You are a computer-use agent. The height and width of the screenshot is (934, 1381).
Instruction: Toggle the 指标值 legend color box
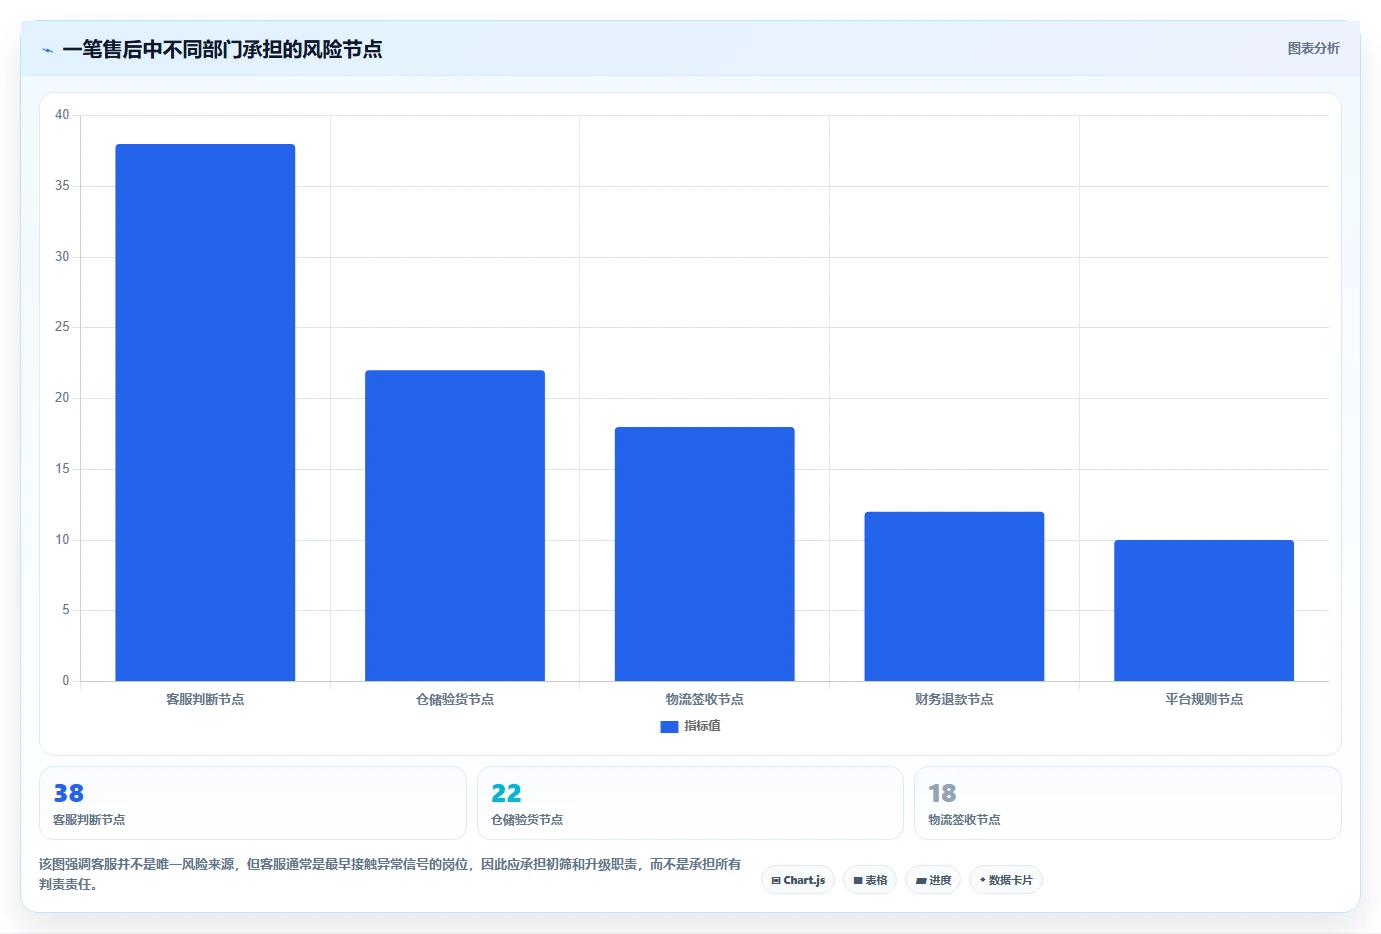(669, 727)
